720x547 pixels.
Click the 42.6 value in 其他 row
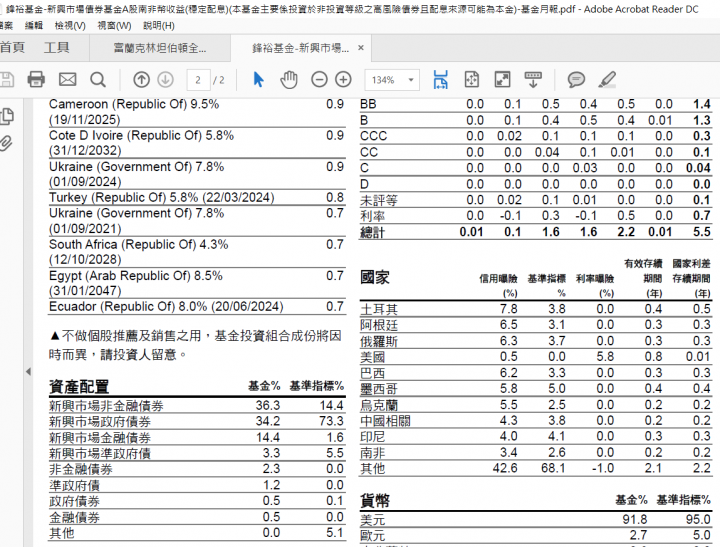click(505, 468)
